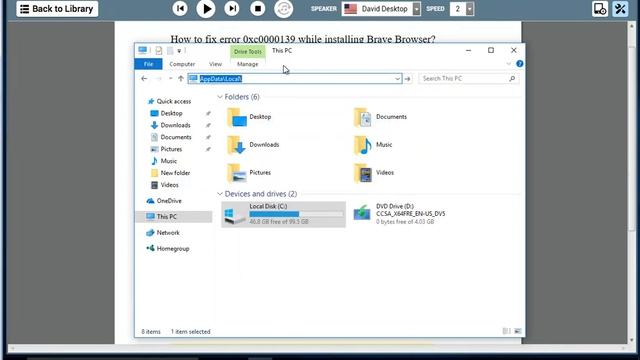Click the address bar showing AppData\Local
The height and width of the screenshot is (360, 640).
[294, 78]
